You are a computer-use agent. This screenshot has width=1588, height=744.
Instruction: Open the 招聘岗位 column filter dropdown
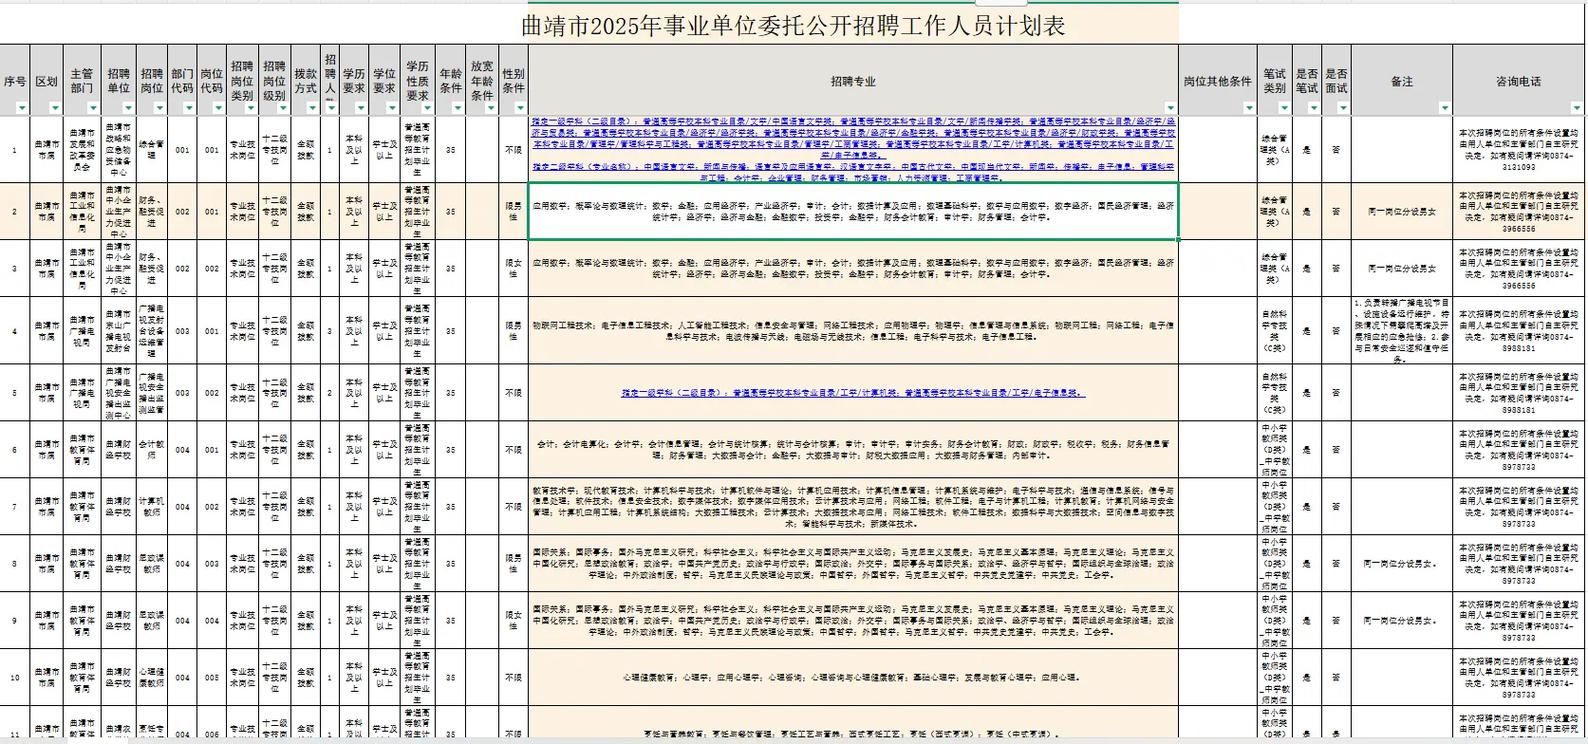pos(160,108)
